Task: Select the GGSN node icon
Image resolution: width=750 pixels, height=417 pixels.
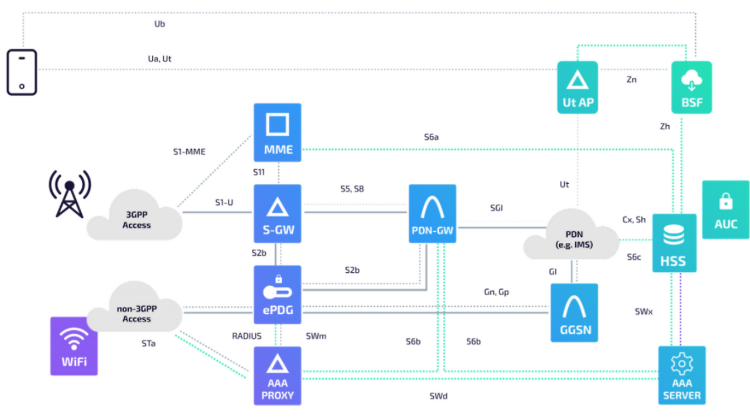Action: [574, 313]
